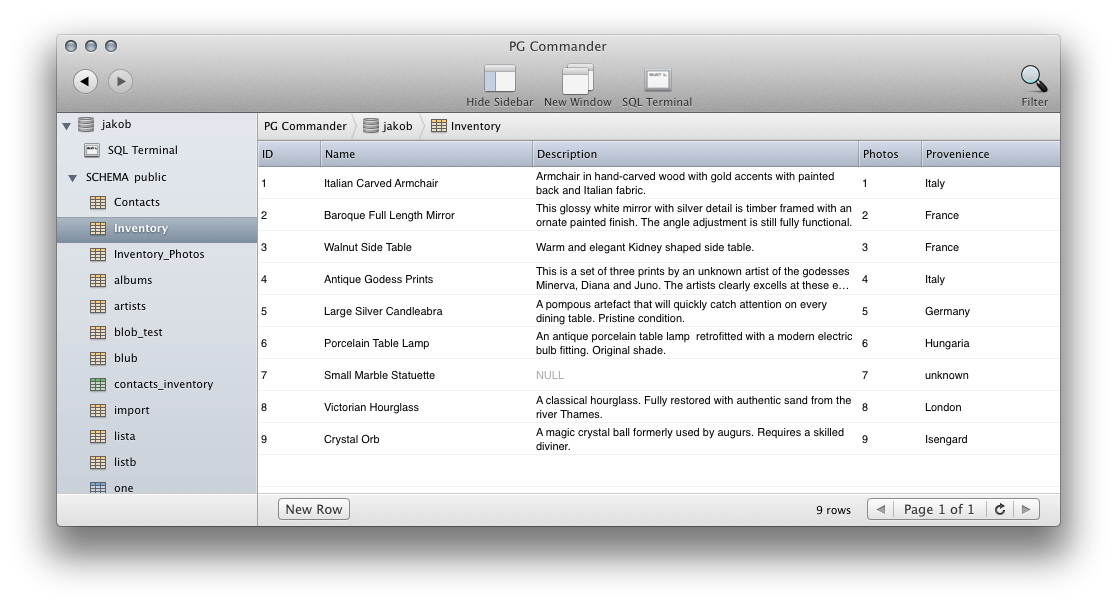Click the PG Commander breadcrumb
The image size is (1117, 605).
[305, 126]
